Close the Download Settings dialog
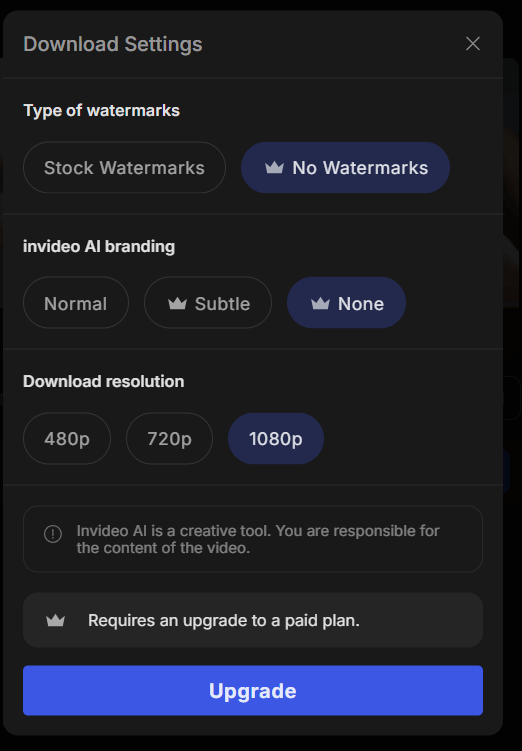Image resolution: width=522 pixels, height=751 pixels. coord(473,44)
